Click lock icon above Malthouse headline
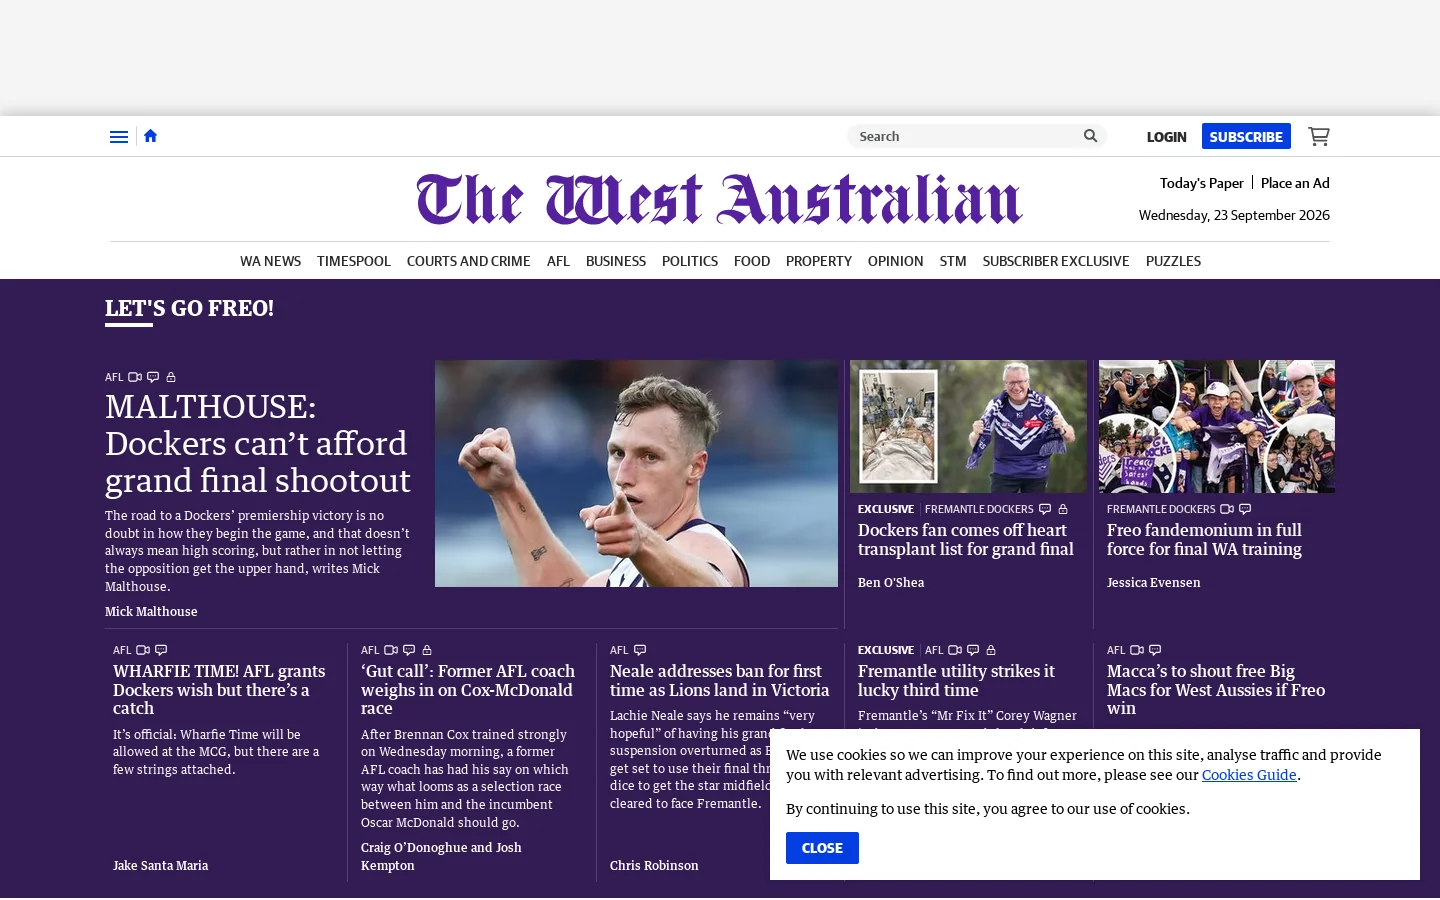This screenshot has width=1440, height=900. (x=171, y=377)
